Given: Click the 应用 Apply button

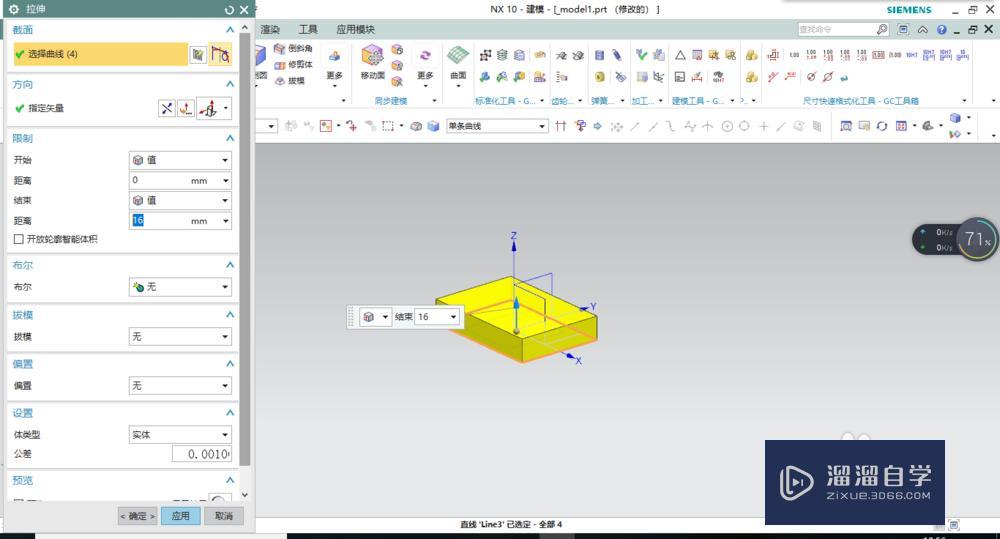Looking at the screenshot, I should coord(180,516).
